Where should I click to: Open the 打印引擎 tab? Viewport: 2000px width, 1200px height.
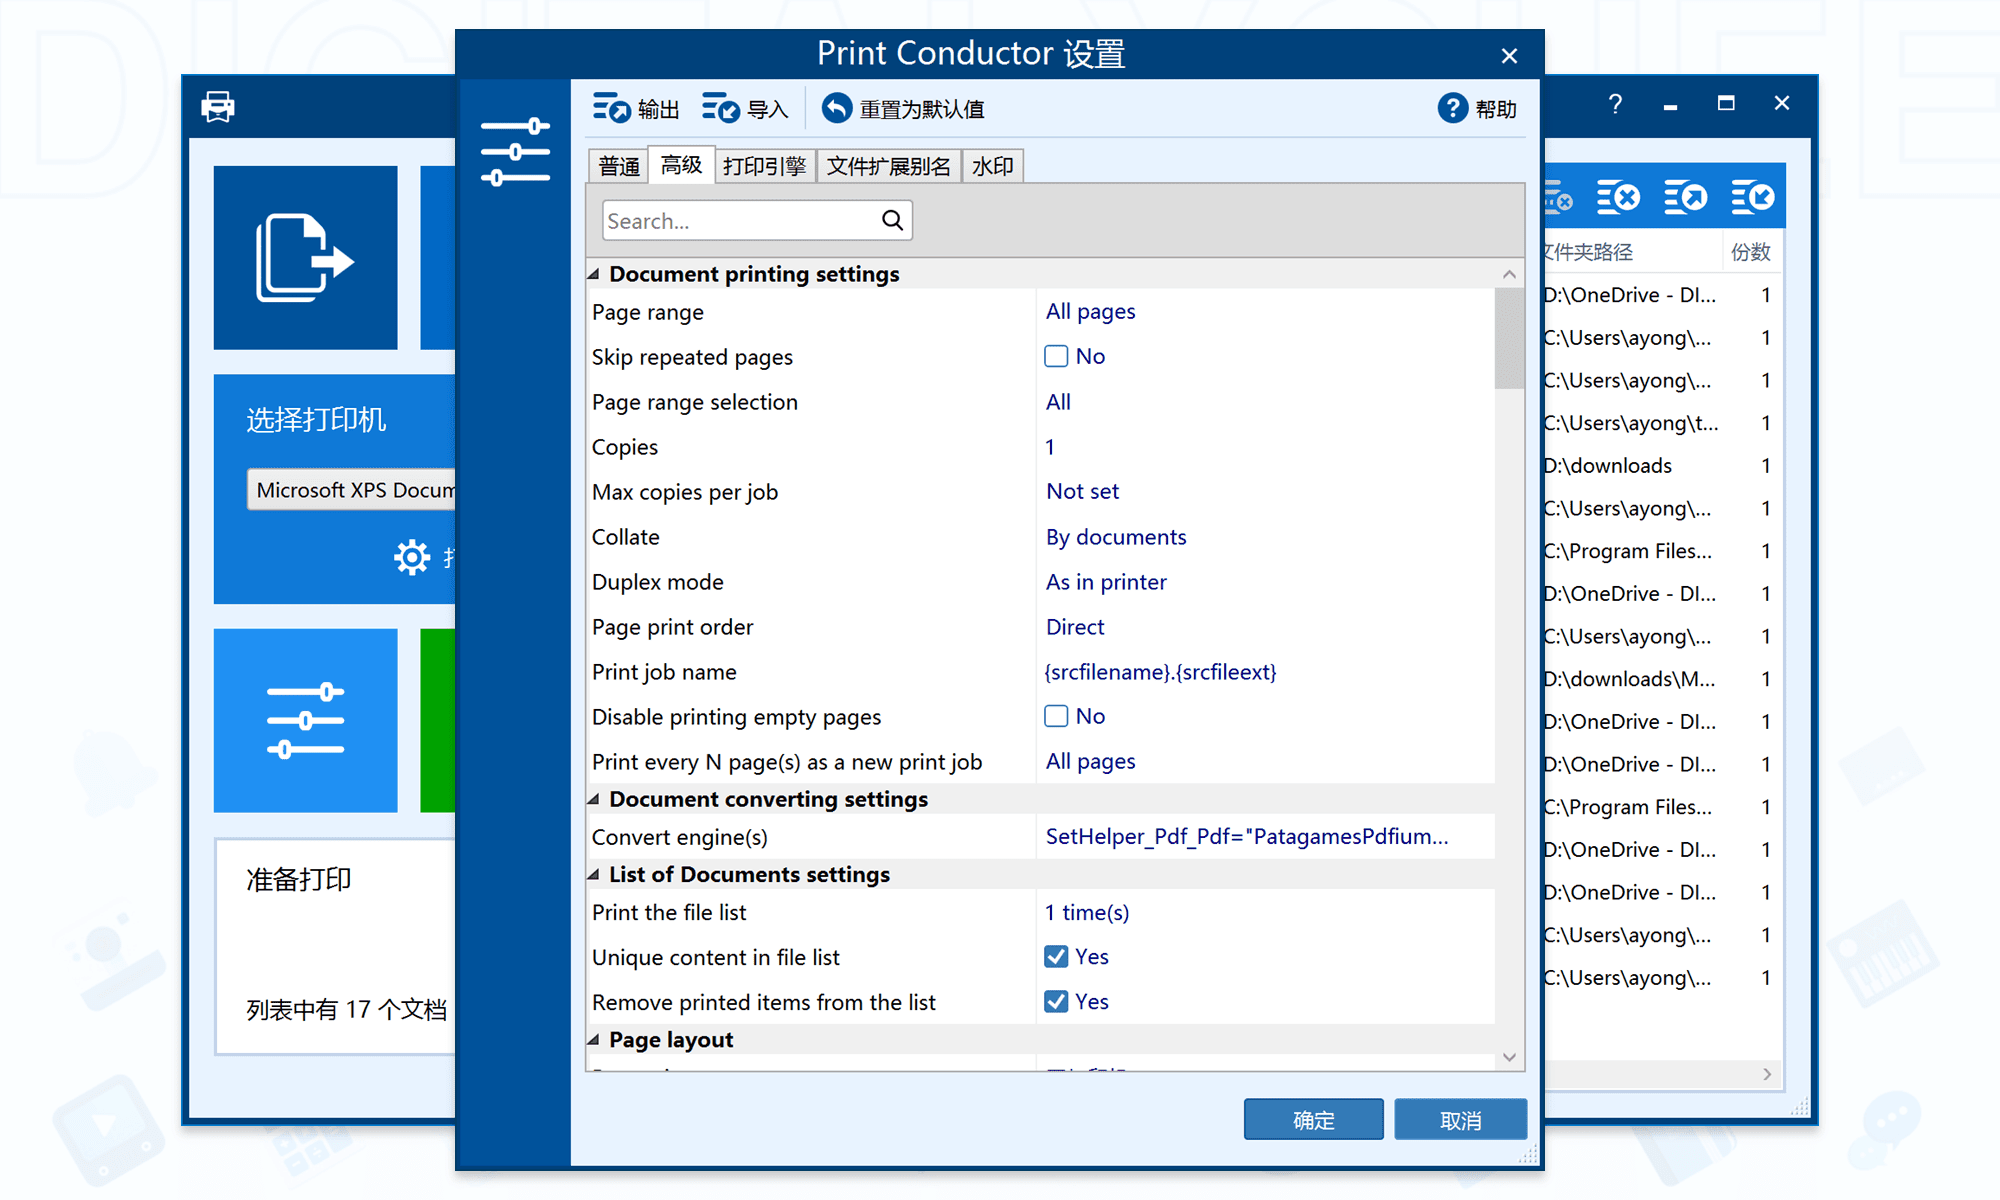pos(765,166)
